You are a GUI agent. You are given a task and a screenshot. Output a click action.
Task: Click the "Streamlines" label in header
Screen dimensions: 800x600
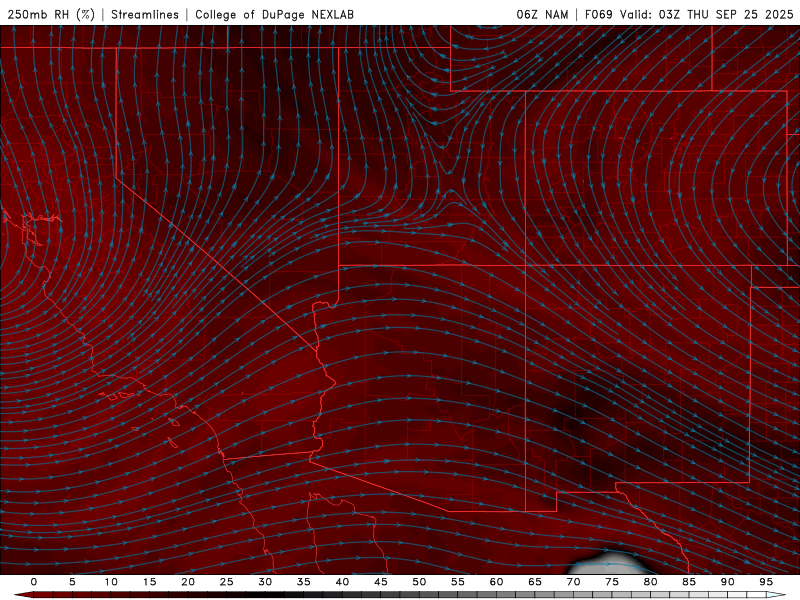point(145,14)
